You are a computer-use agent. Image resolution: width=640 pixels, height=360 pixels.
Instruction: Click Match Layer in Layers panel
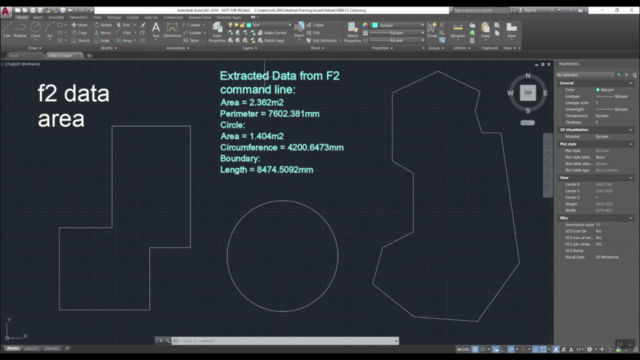coord(271,40)
